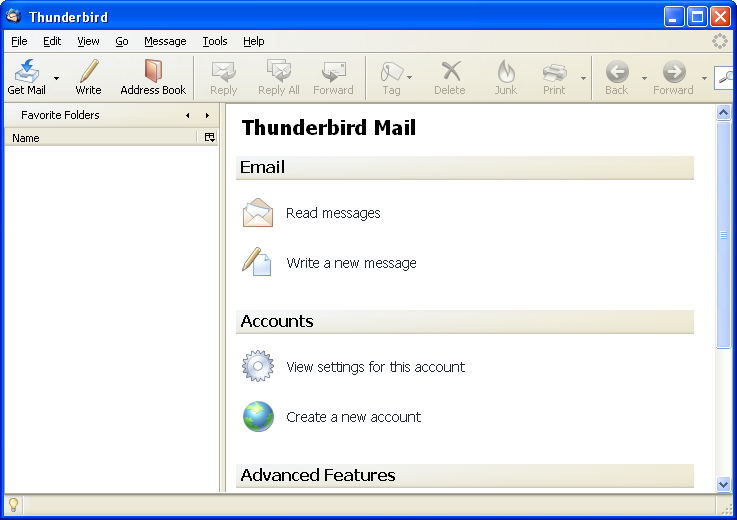Screen dimensions: 737x520
Task: Click the Read messages envelope icon
Action: (x=258, y=213)
